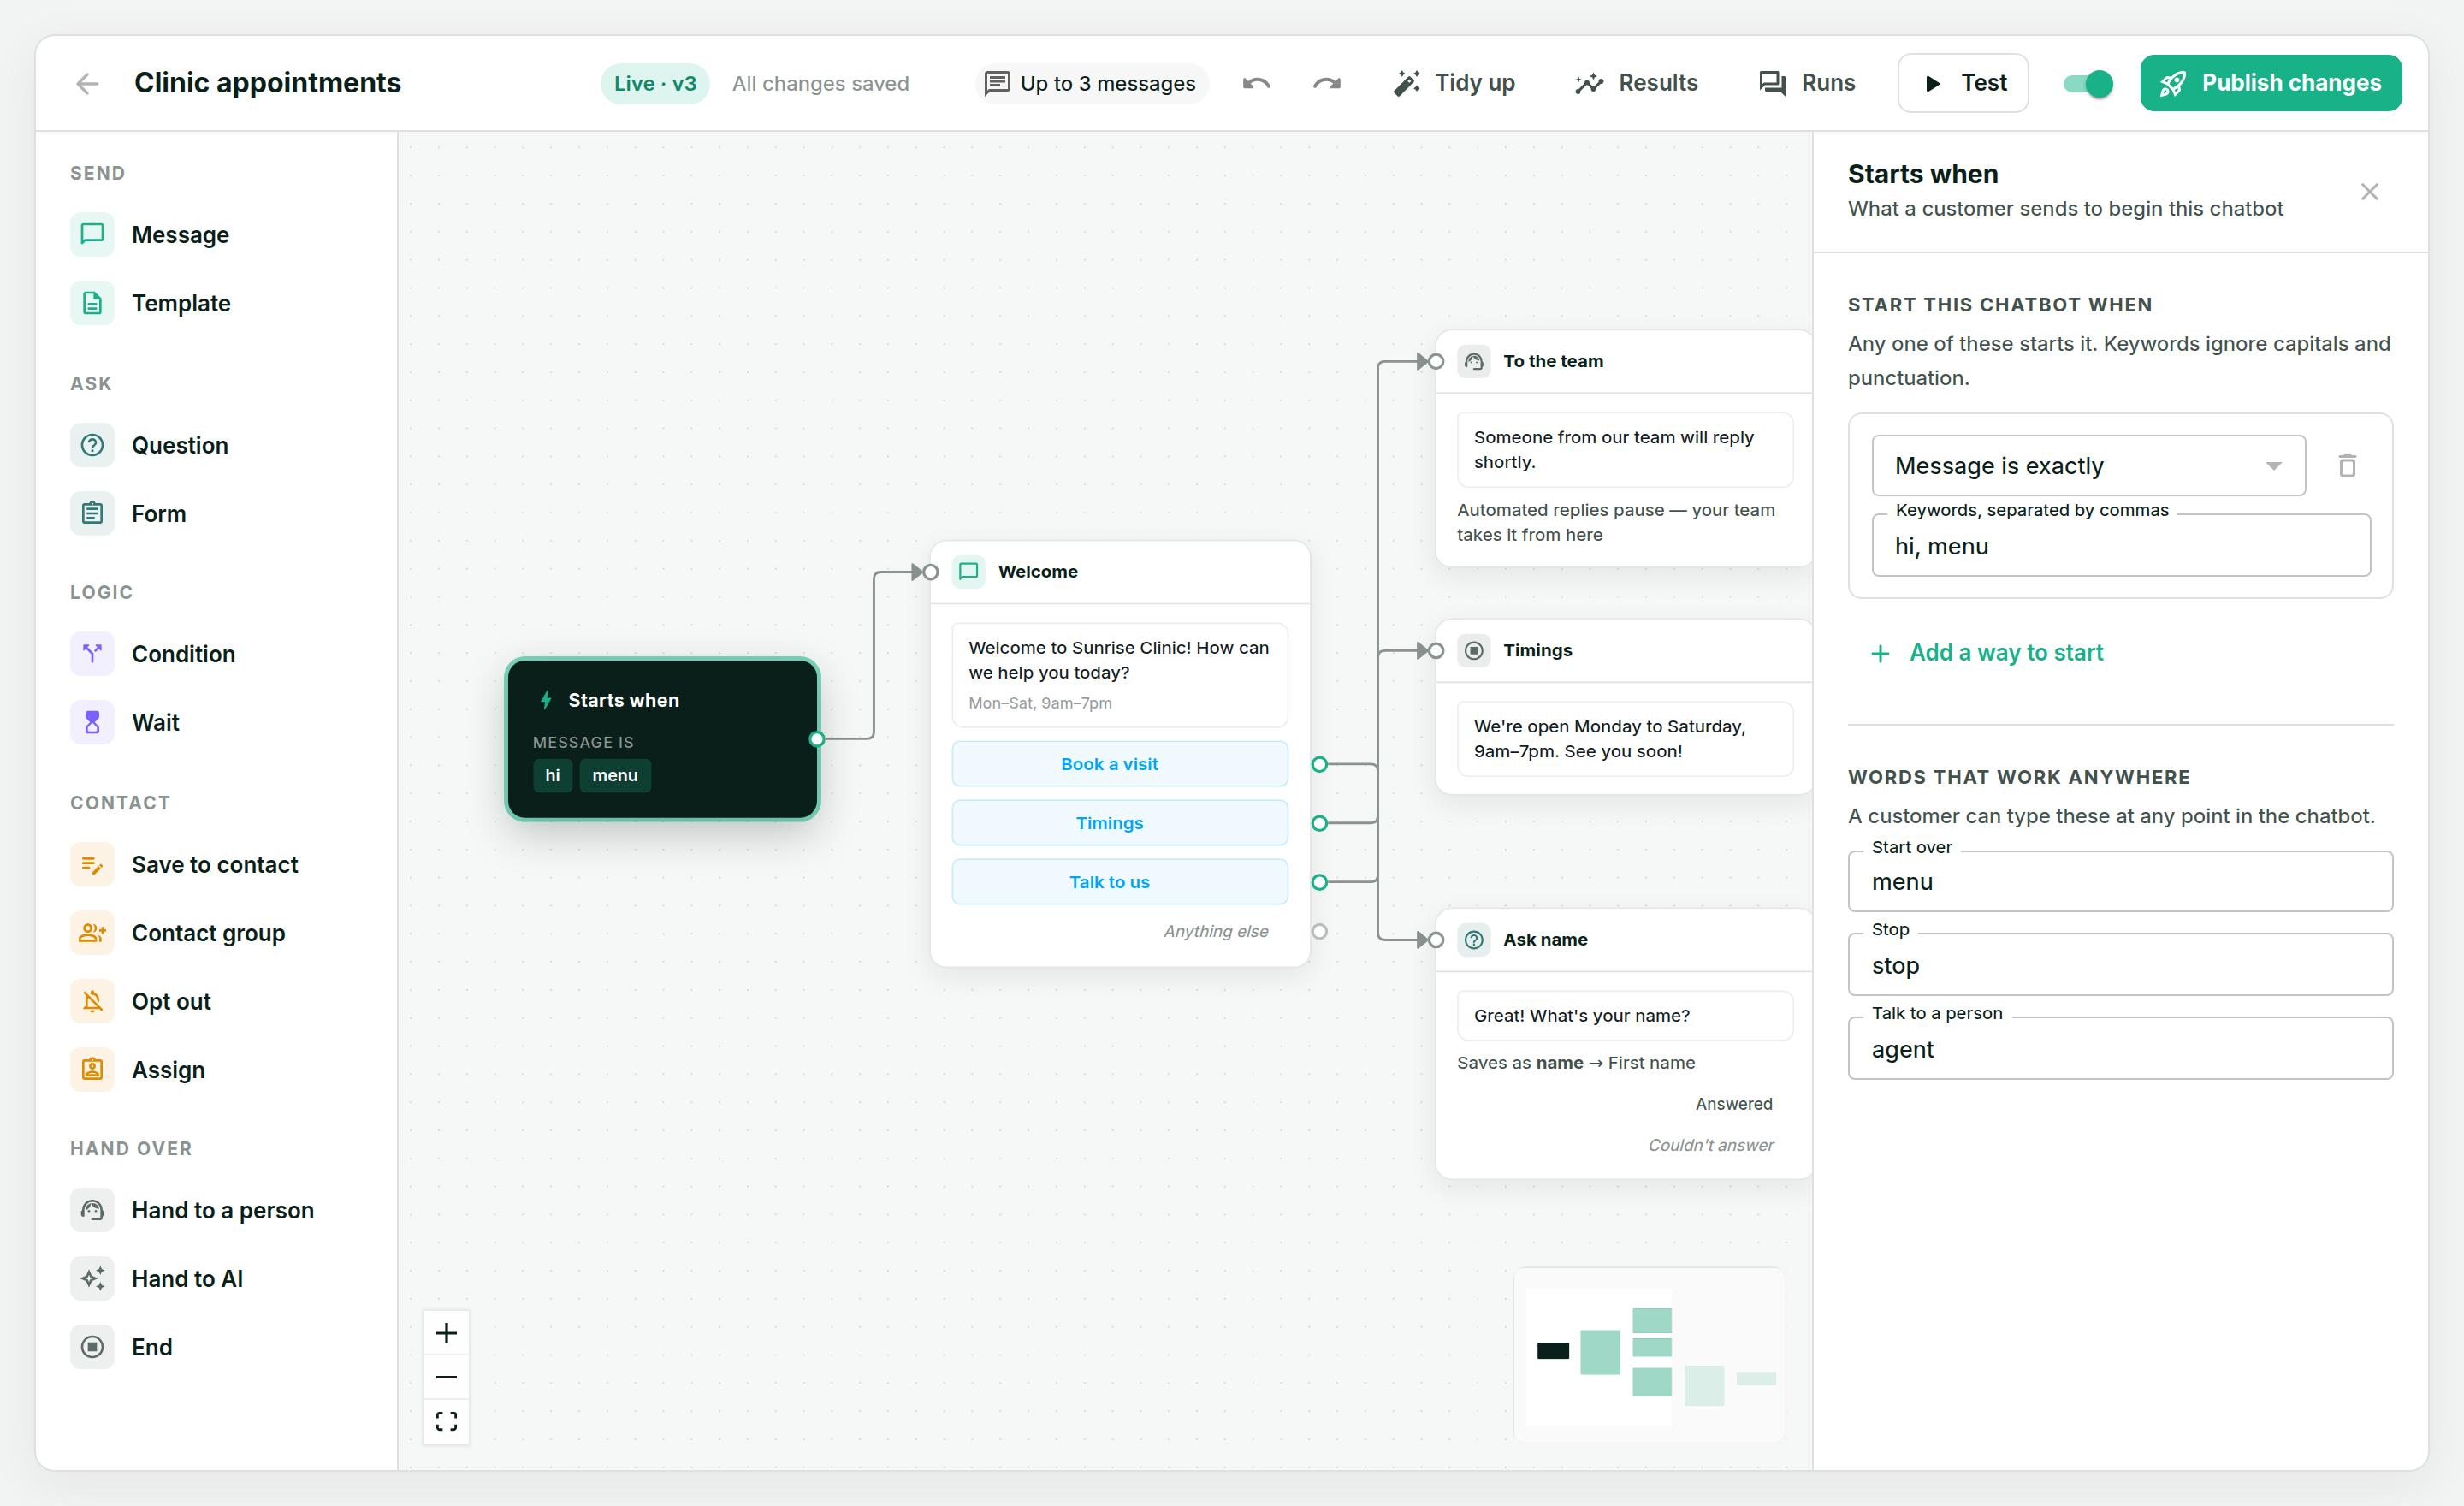Close the Starts when panel
This screenshot has width=2464, height=1506.
(x=2369, y=191)
